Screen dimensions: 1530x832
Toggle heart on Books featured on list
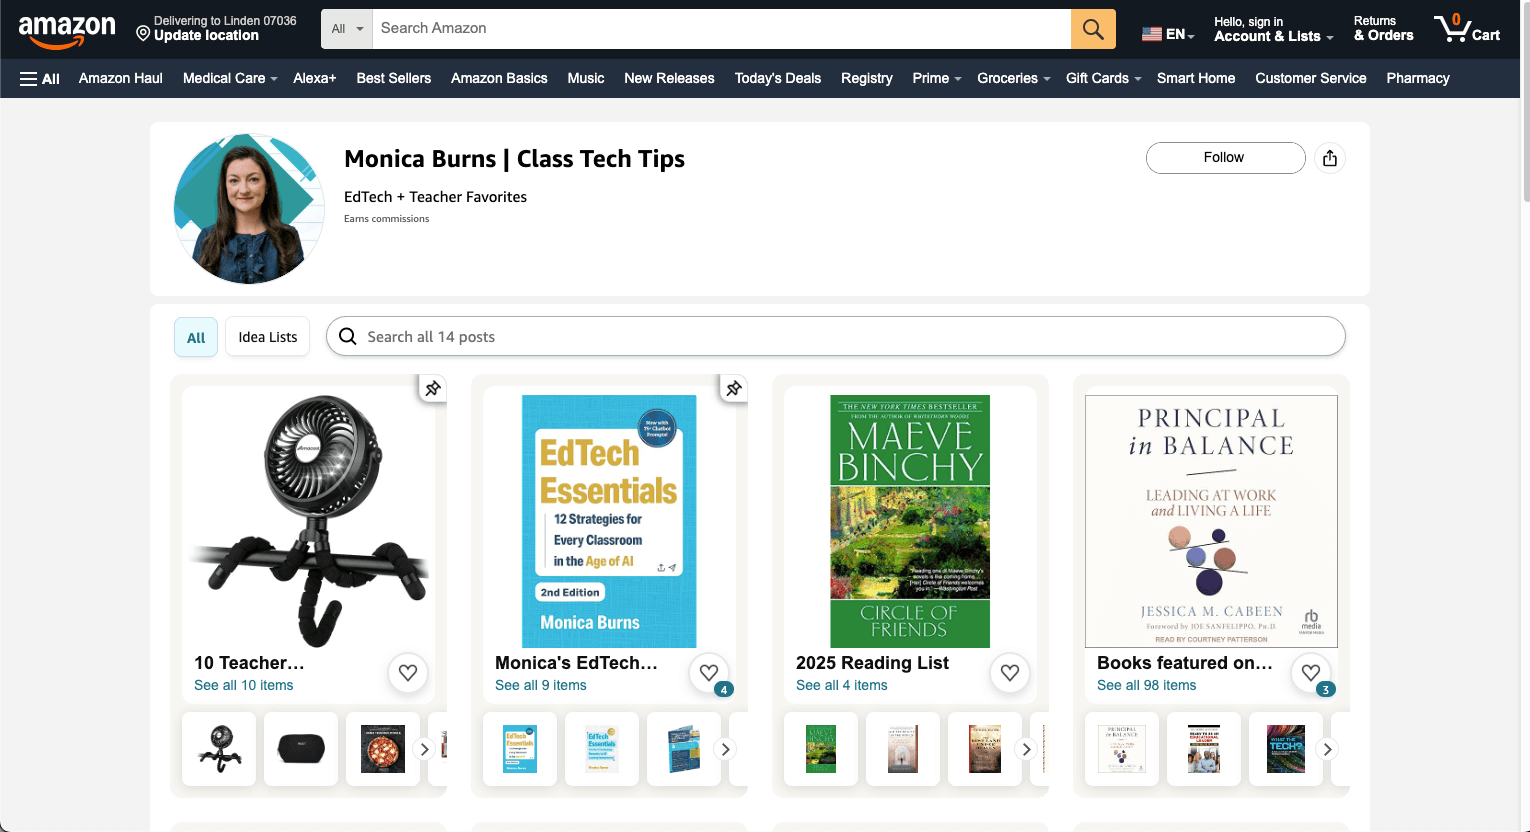pos(1311,673)
